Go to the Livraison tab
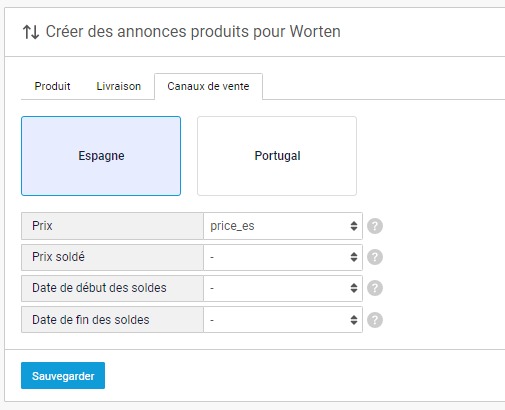Screen dimensions: 505x410 point(119,86)
